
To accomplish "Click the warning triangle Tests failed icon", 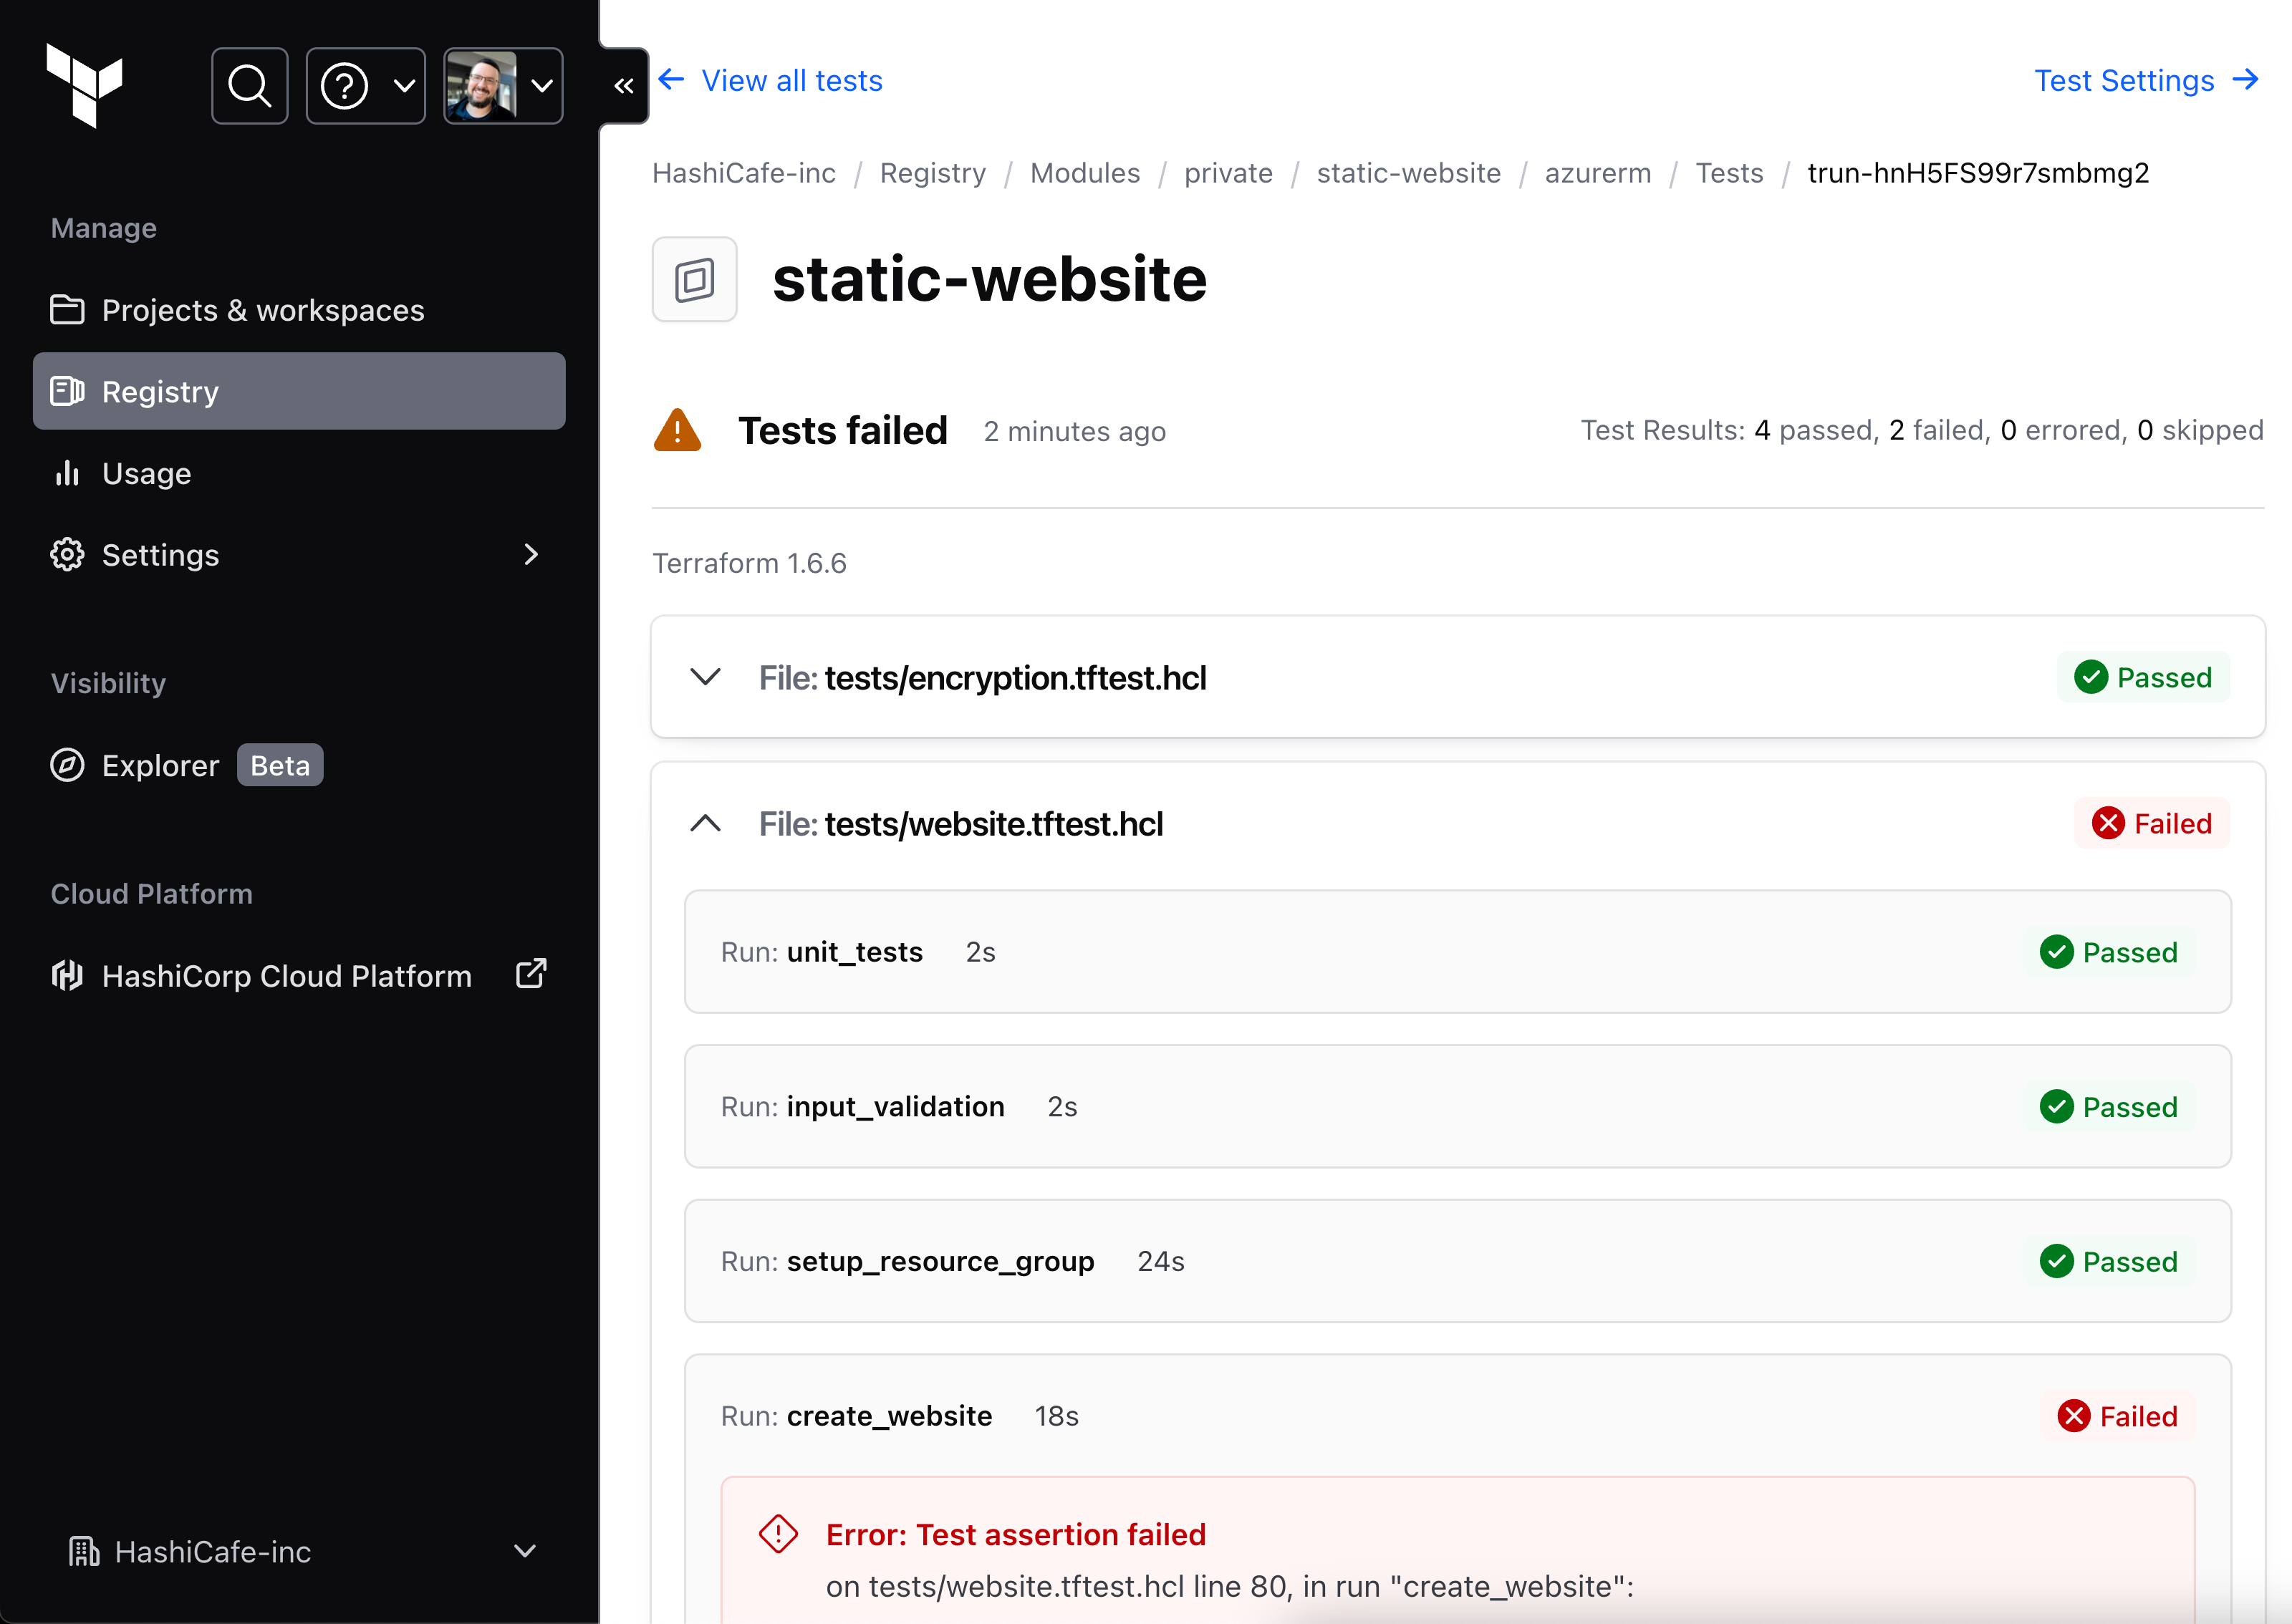I will pyautogui.click(x=677, y=430).
